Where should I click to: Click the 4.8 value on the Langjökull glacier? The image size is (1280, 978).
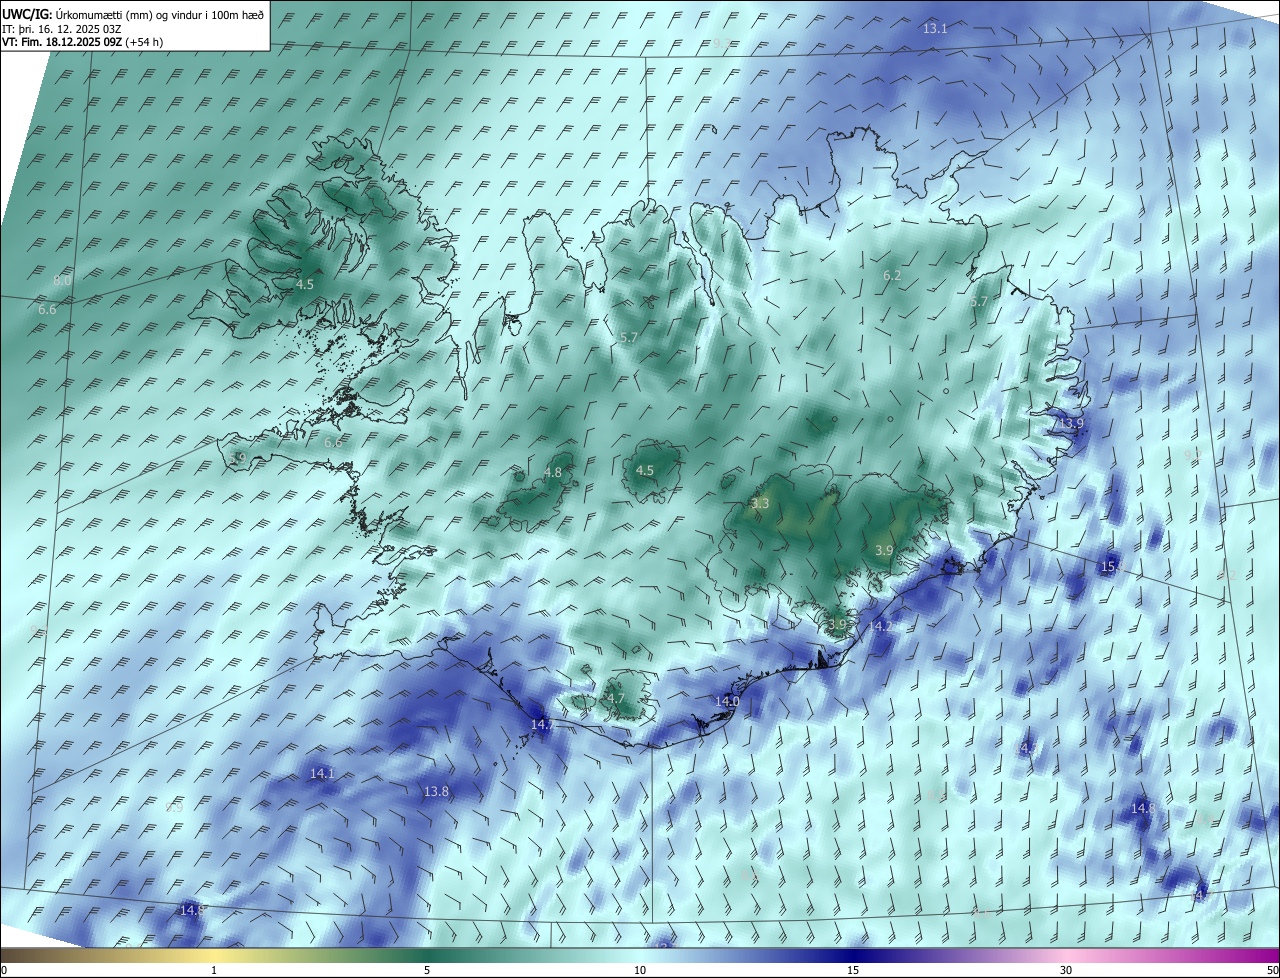point(553,472)
